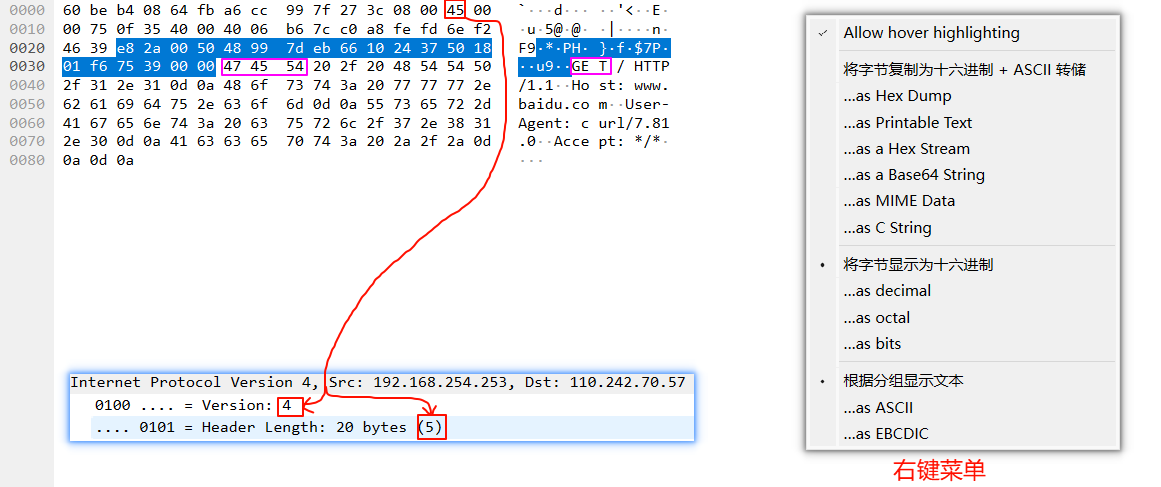Viewport: 1161px width, 487px height.
Task: Click hex byte 45 in first row
Action: click(x=455, y=10)
